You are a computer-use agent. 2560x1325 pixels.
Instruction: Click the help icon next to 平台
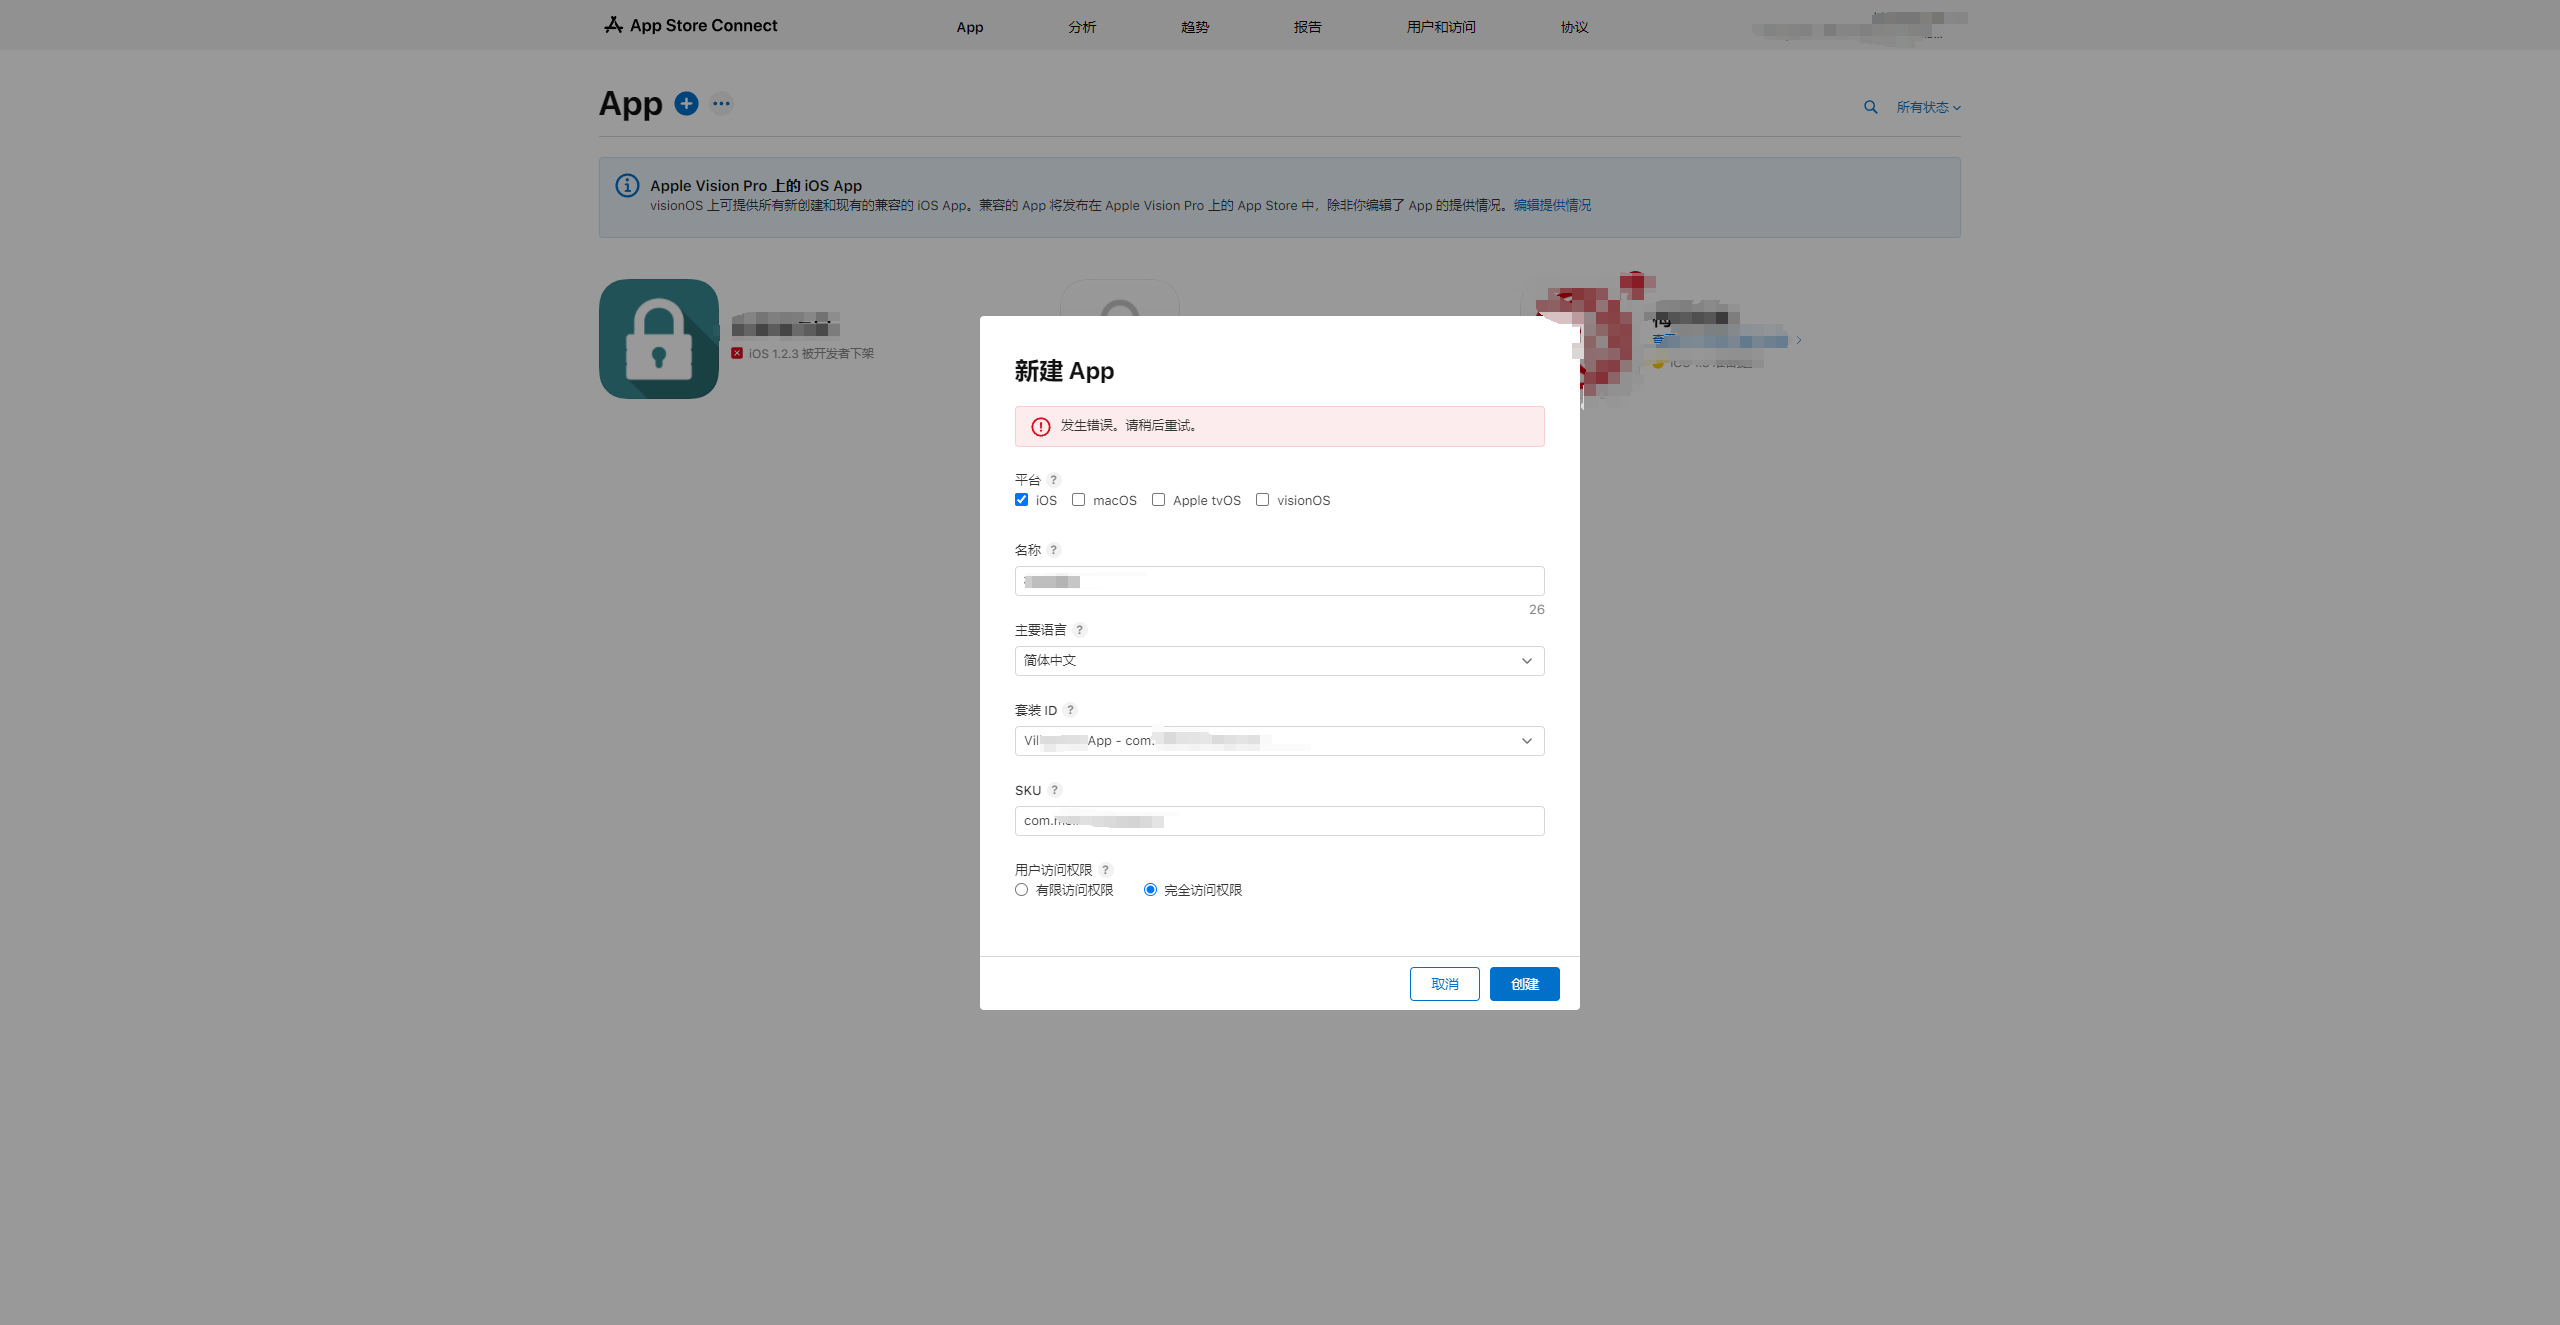click(1053, 480)
